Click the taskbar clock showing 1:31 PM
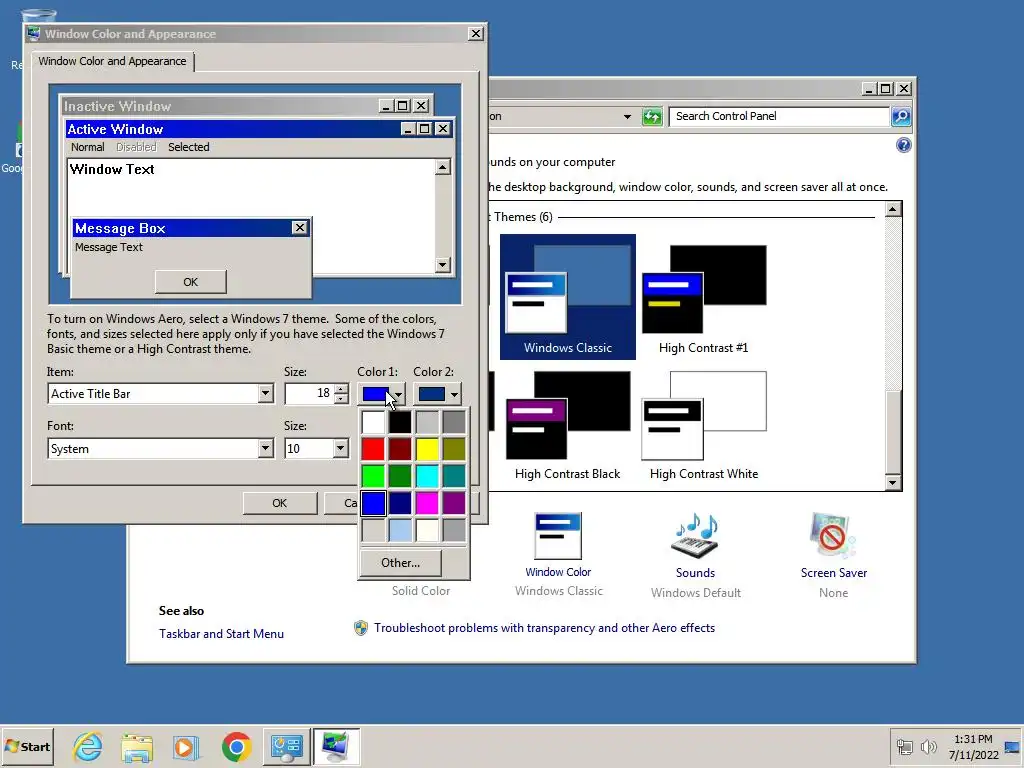Screen dimensions: 1024x768 pos(973,746)
